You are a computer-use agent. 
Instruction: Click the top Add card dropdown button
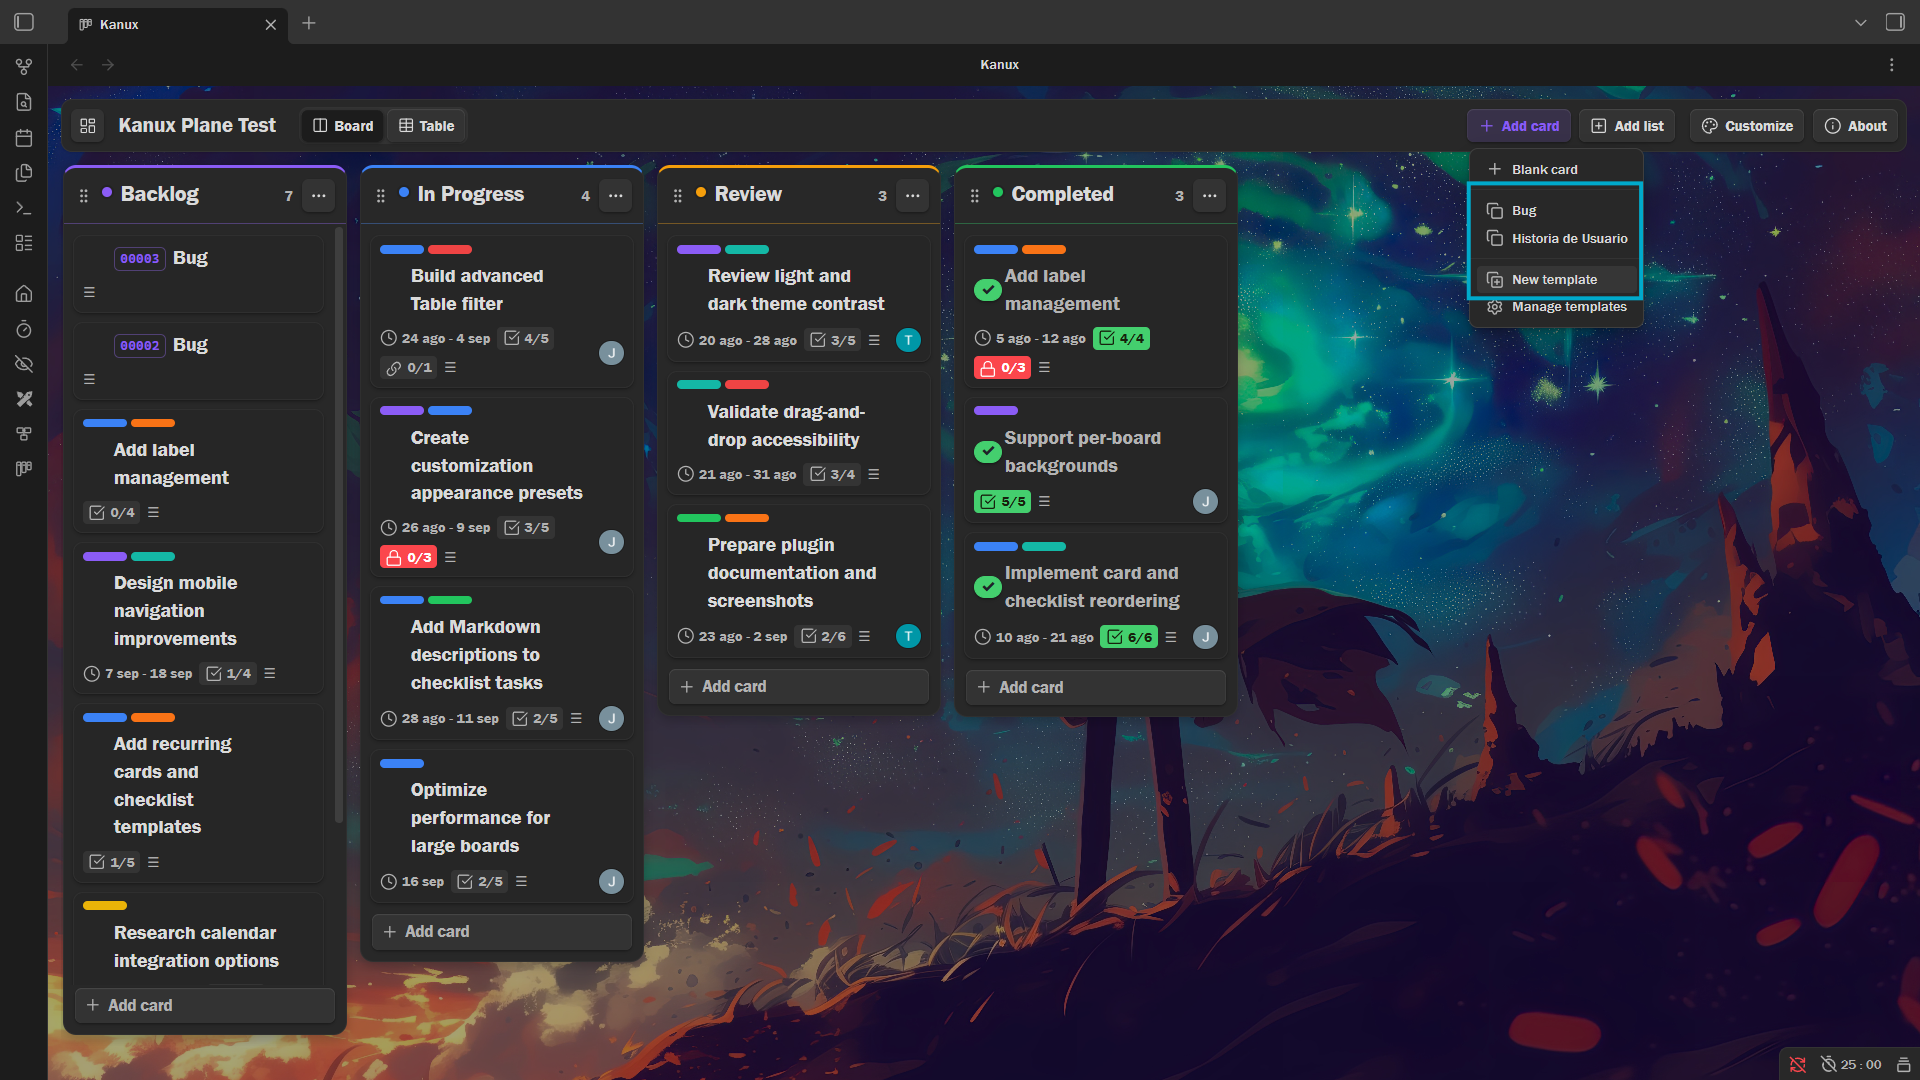(1519, 126)
